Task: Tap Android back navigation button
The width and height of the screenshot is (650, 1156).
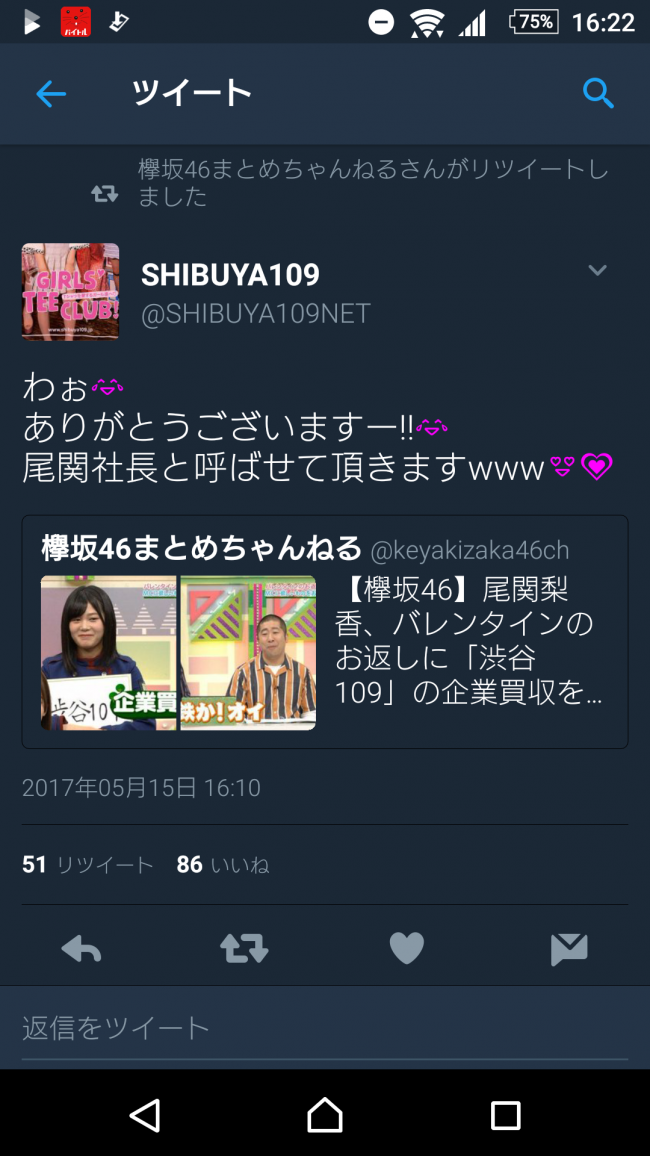Action: click(x=144, y=1115)
